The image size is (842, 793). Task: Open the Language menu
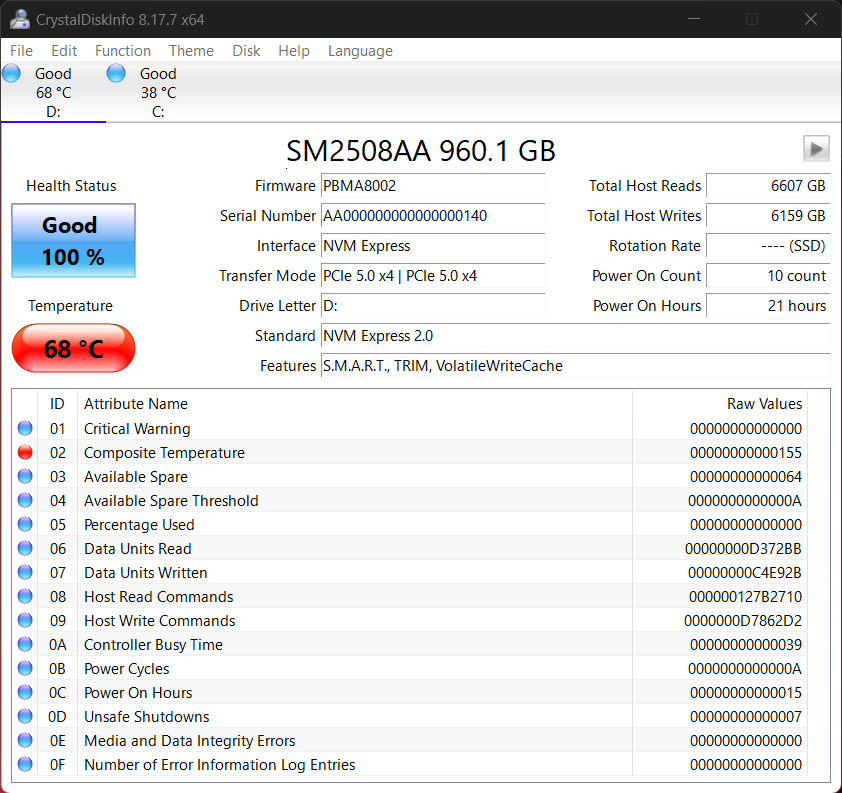point(360,51)
